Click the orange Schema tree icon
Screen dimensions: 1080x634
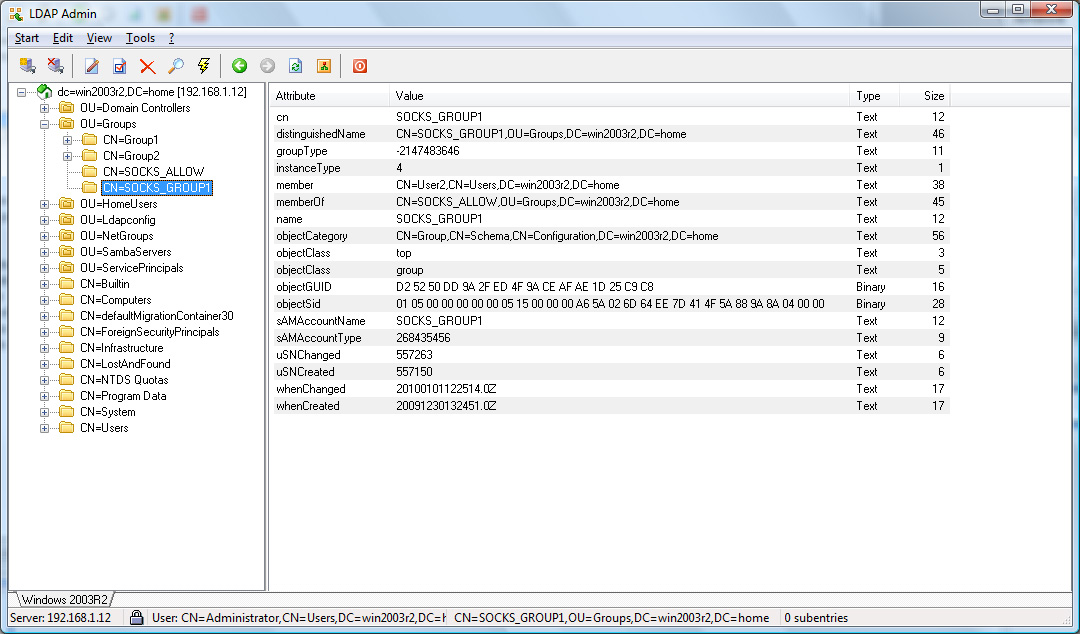click(x=324, y=66)
